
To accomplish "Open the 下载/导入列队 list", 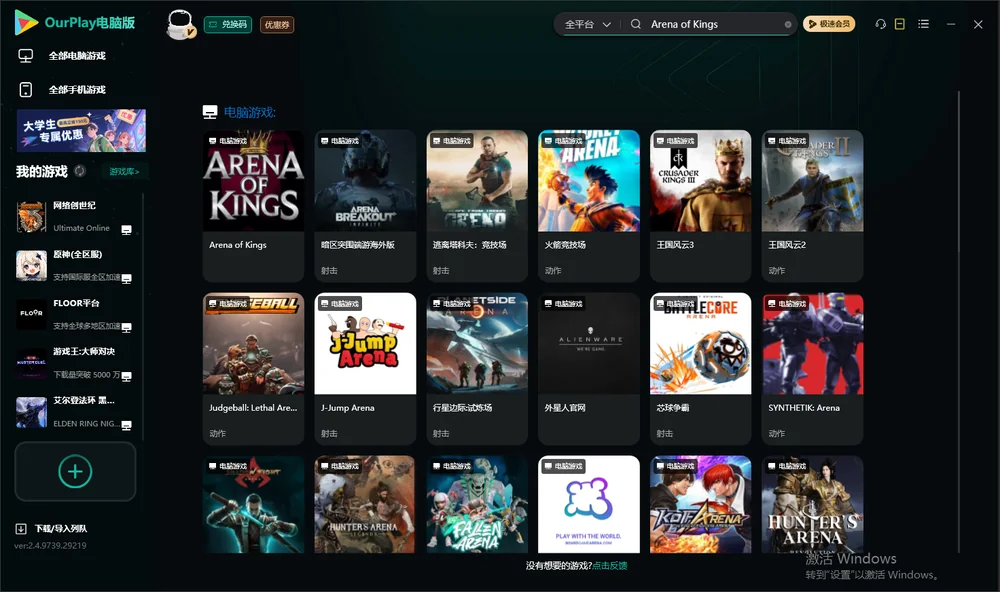I will tap(61, 529).
